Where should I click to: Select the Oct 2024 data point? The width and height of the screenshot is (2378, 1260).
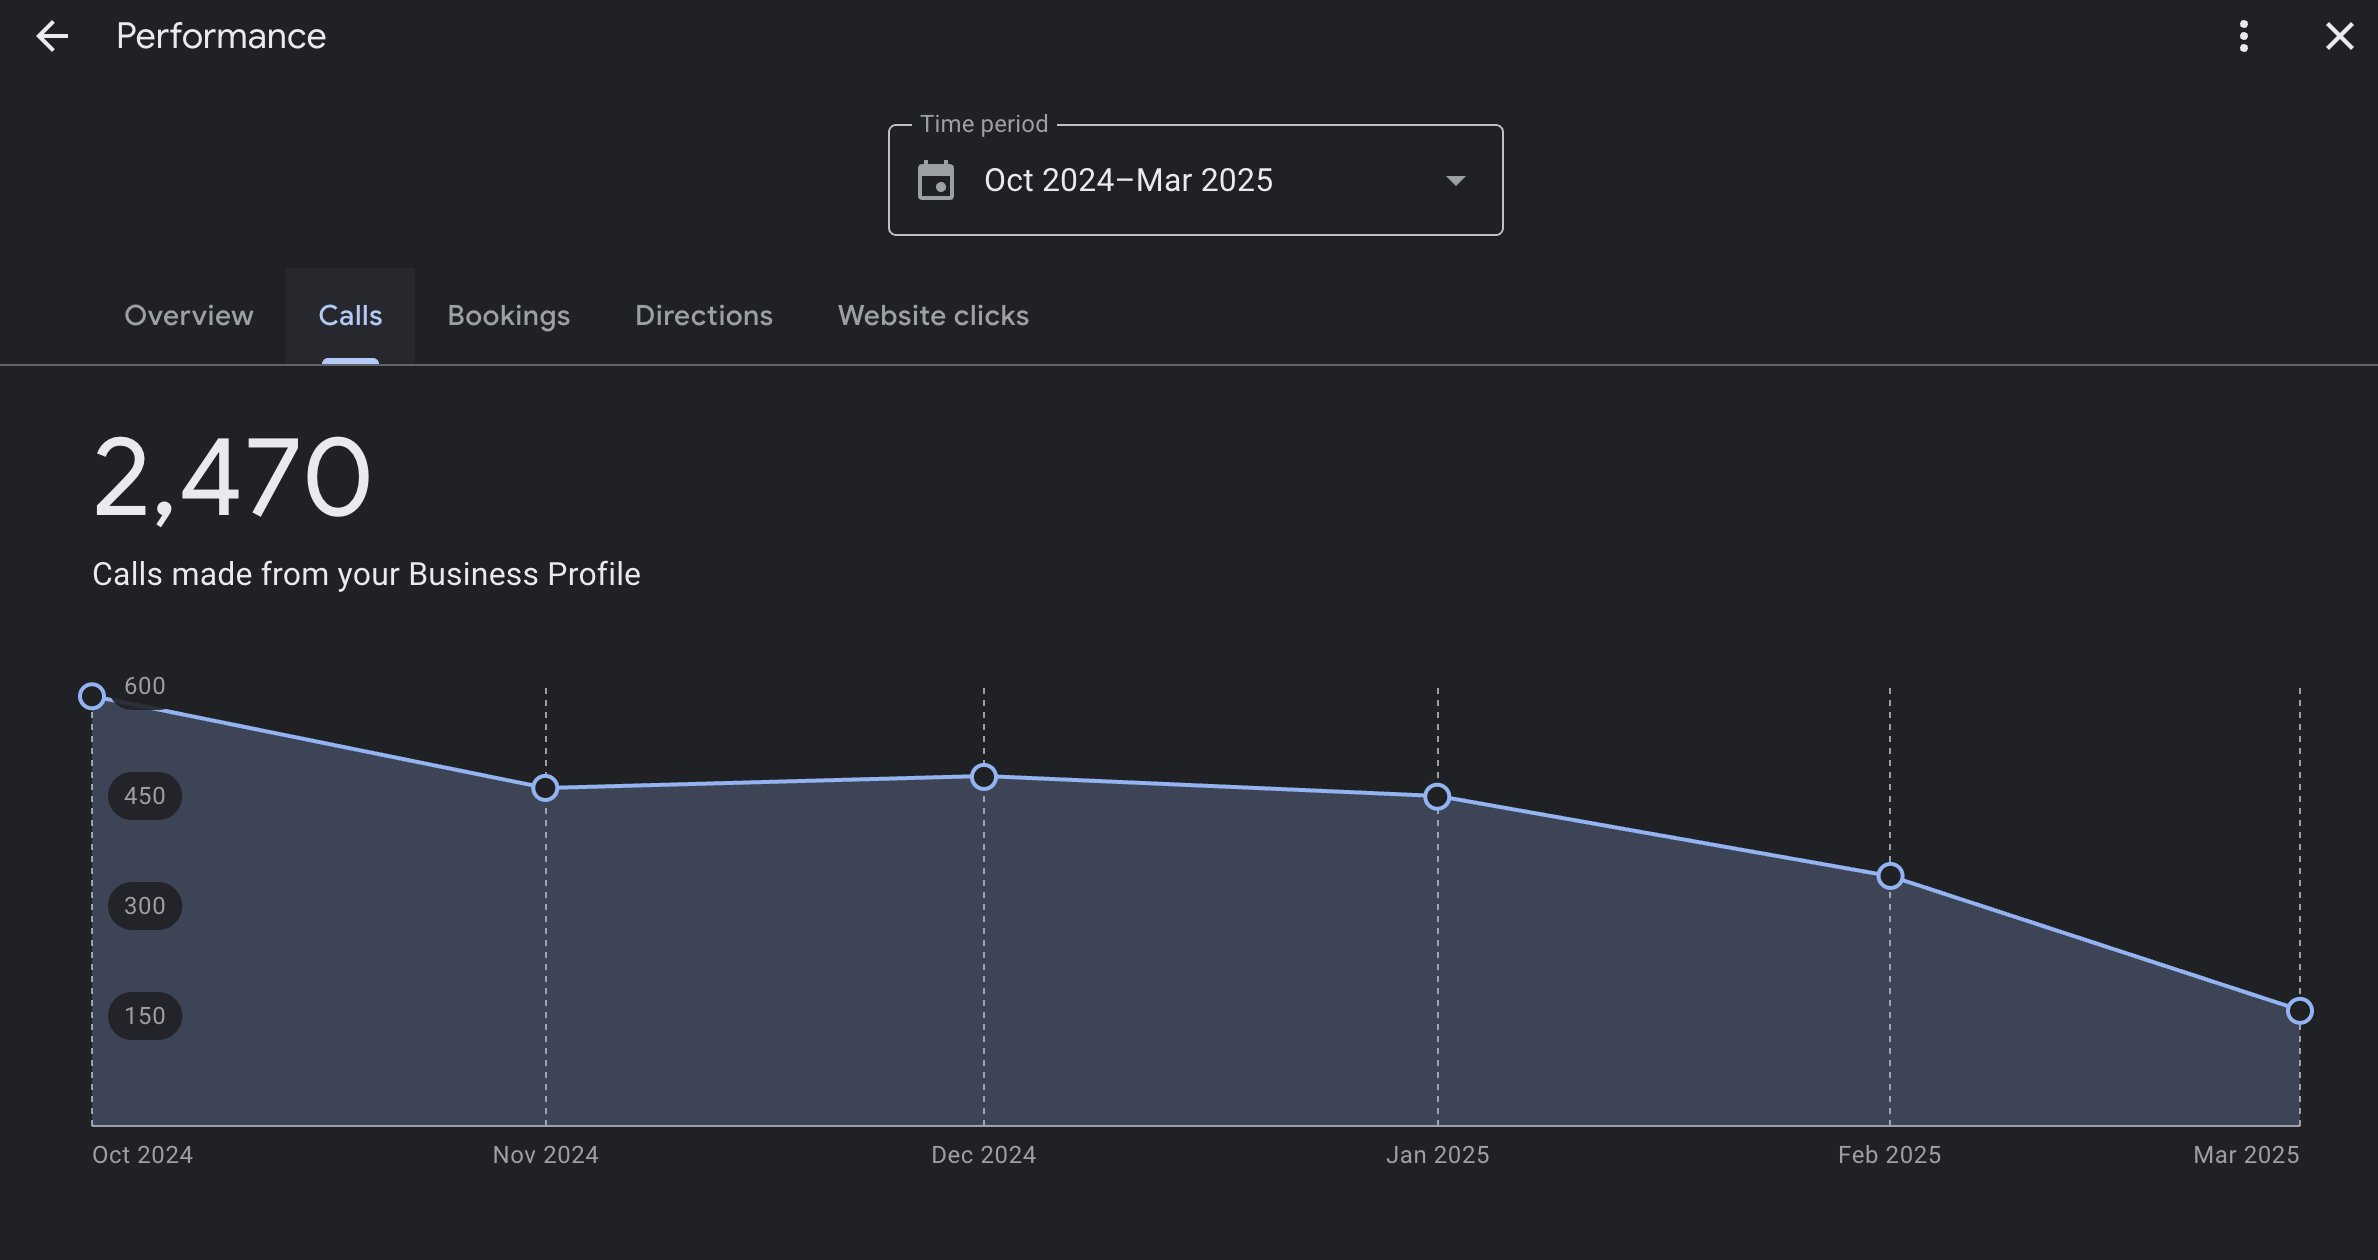pyautogui.click(x=92, y=696)
